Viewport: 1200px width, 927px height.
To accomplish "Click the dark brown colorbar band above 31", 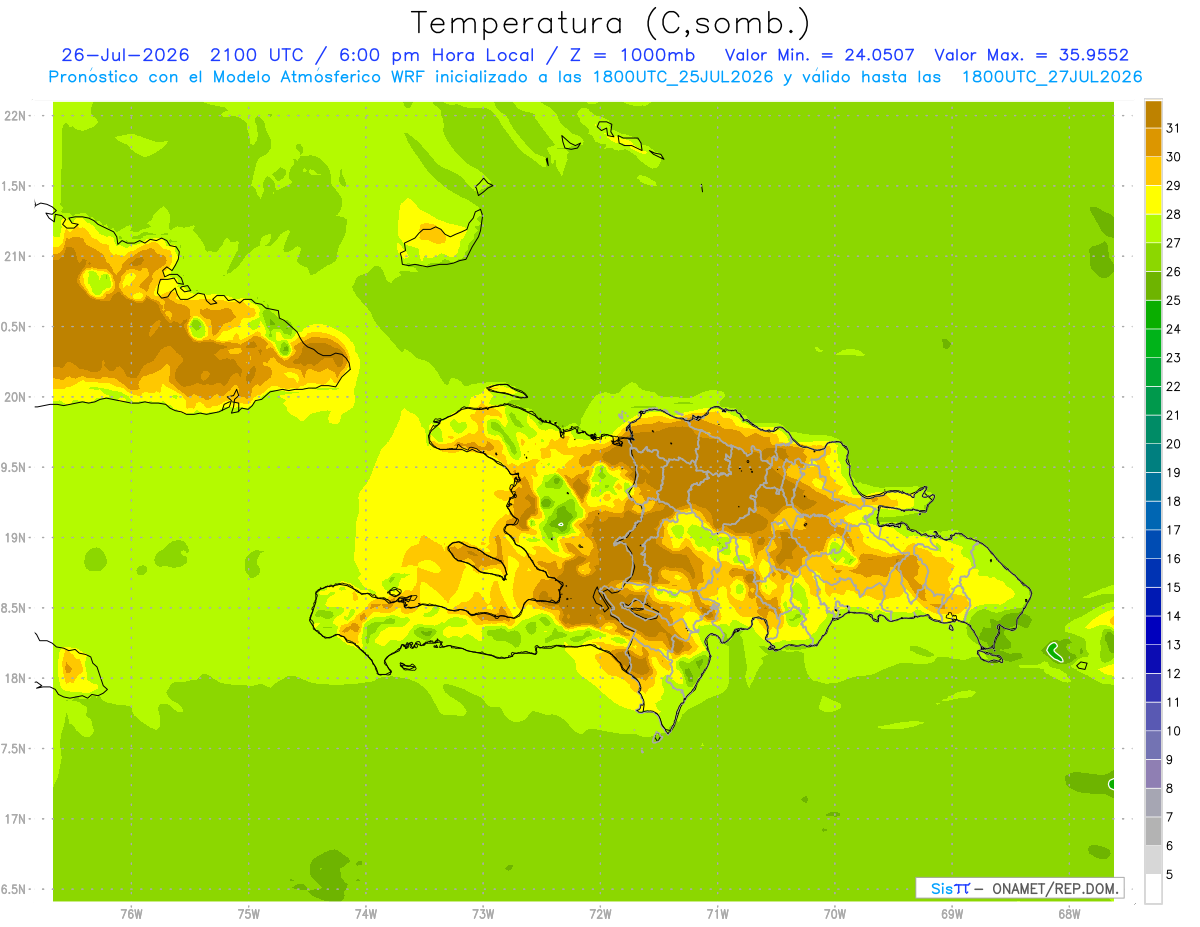I will coord(1153,114).
